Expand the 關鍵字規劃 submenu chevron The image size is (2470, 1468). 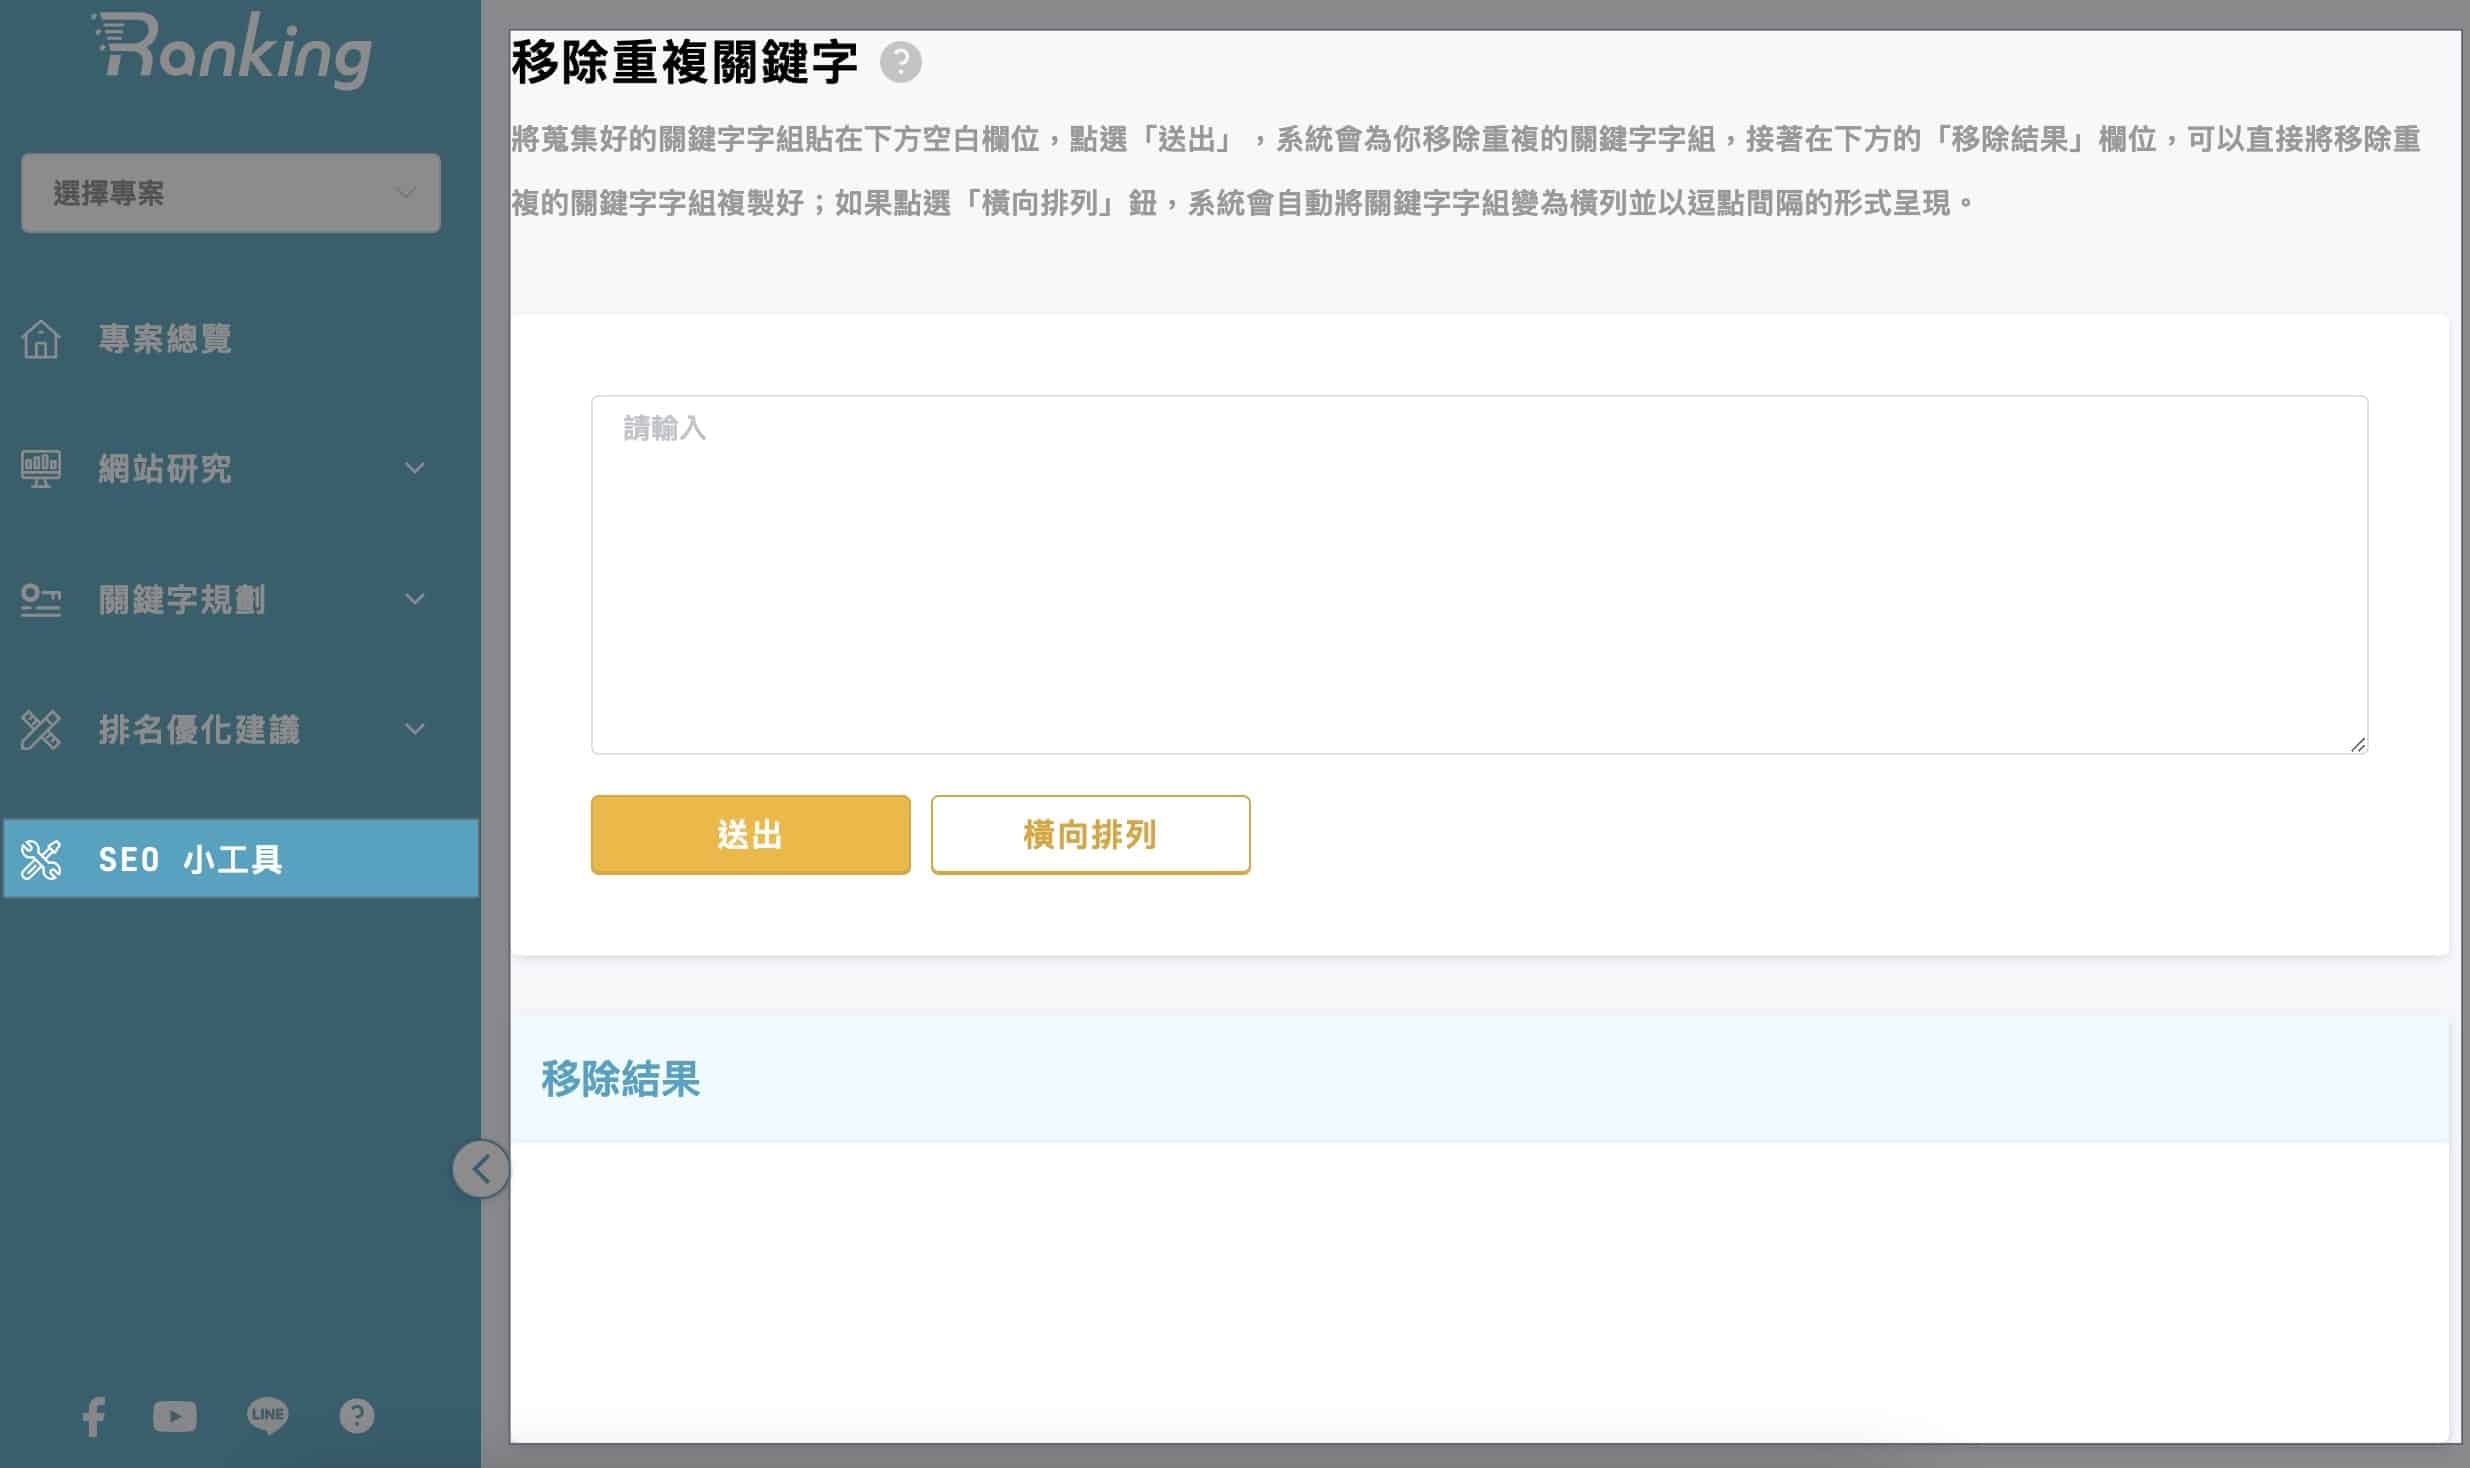pos(414,599)
